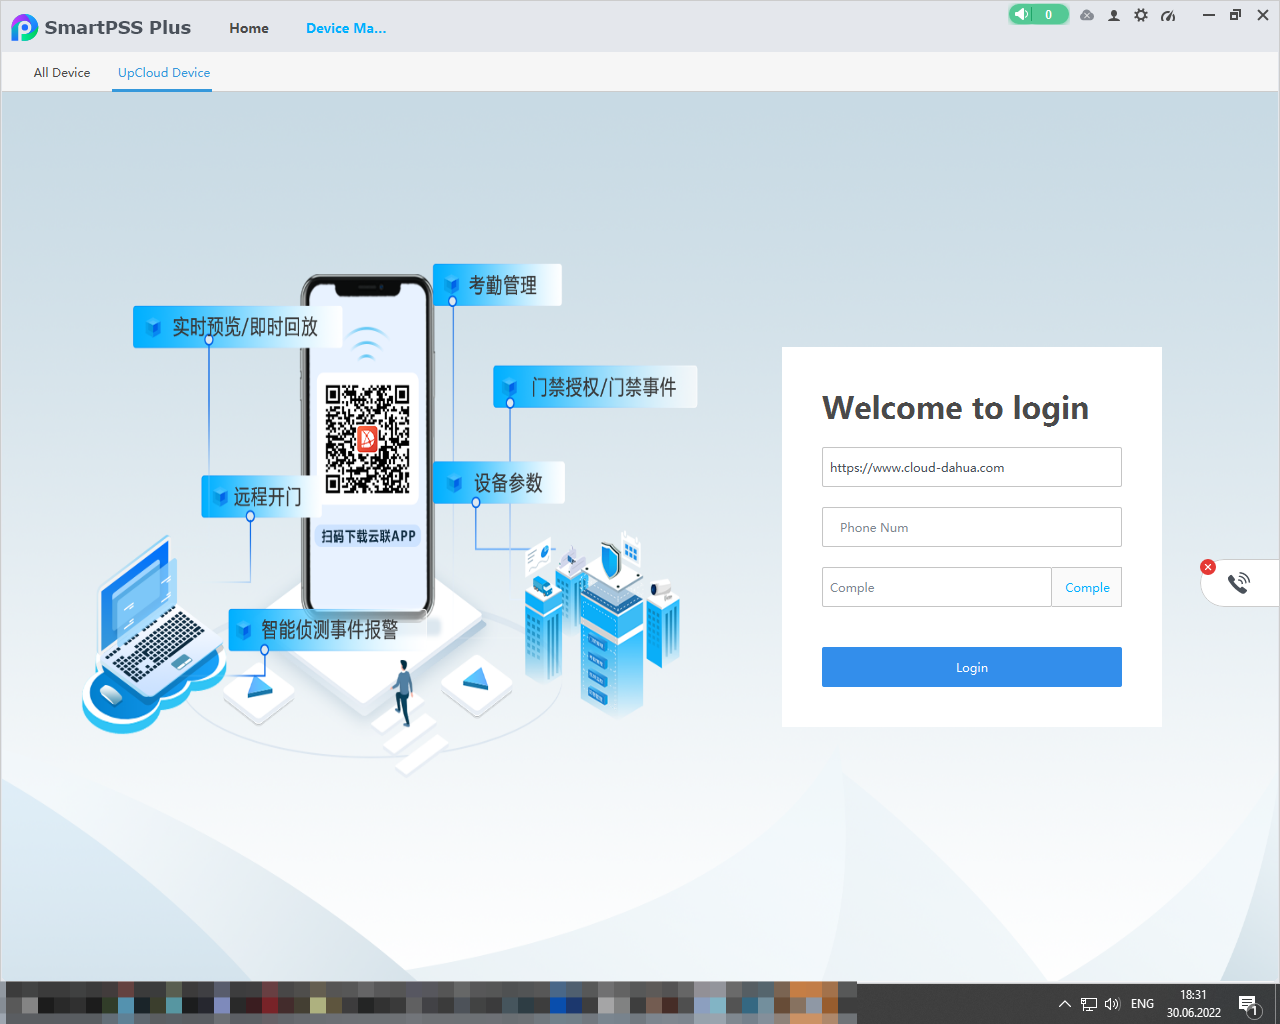Open the clock showing 18:31
The image size is (1280, 1024).
pos(1193,1004)
